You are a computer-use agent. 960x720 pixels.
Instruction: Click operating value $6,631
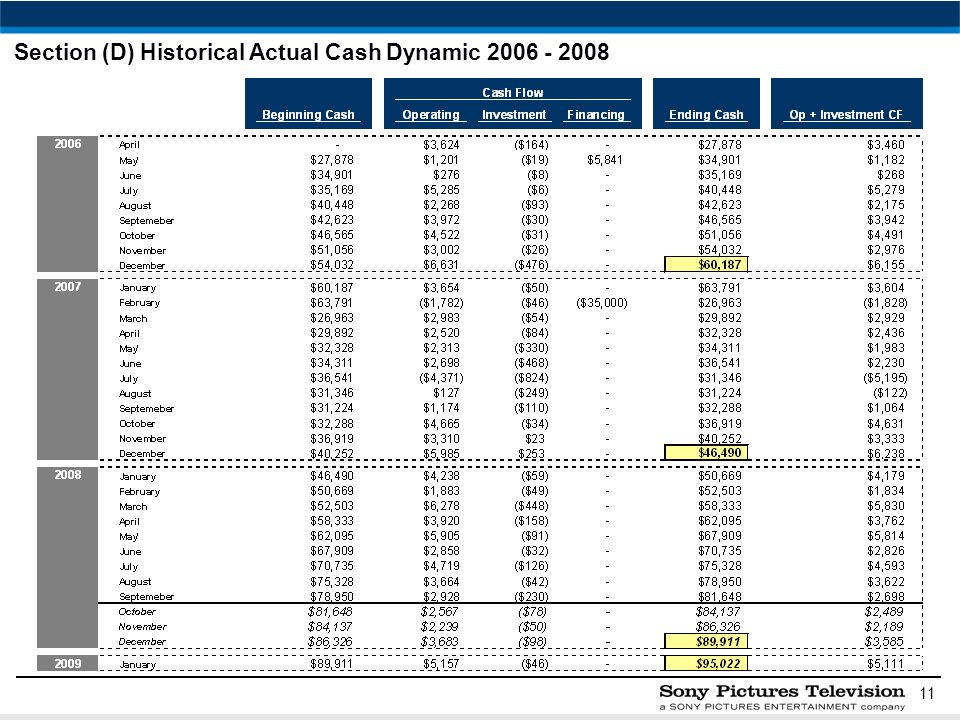(441, 264)
